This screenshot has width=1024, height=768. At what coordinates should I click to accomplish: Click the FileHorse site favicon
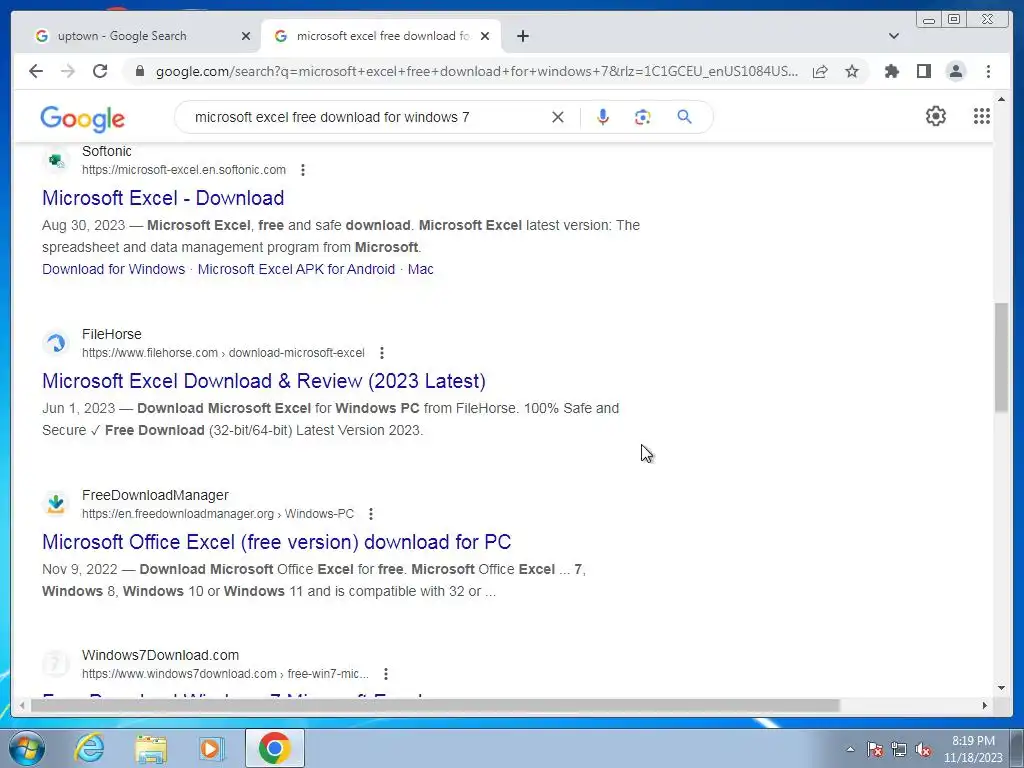pyautogui.click(x=56, y=343)
